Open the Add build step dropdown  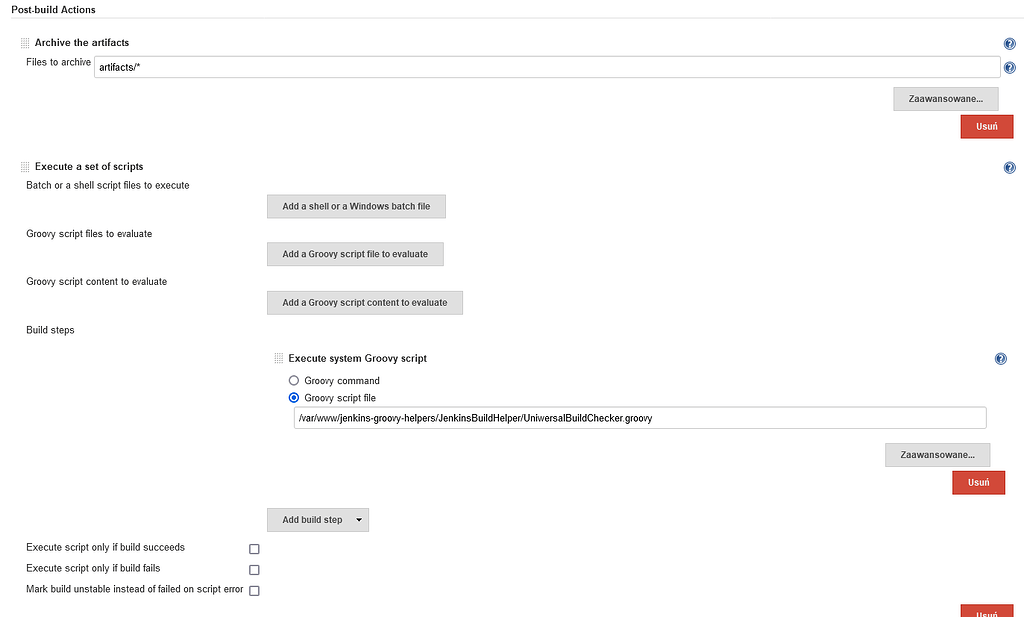tap(317, 519)
